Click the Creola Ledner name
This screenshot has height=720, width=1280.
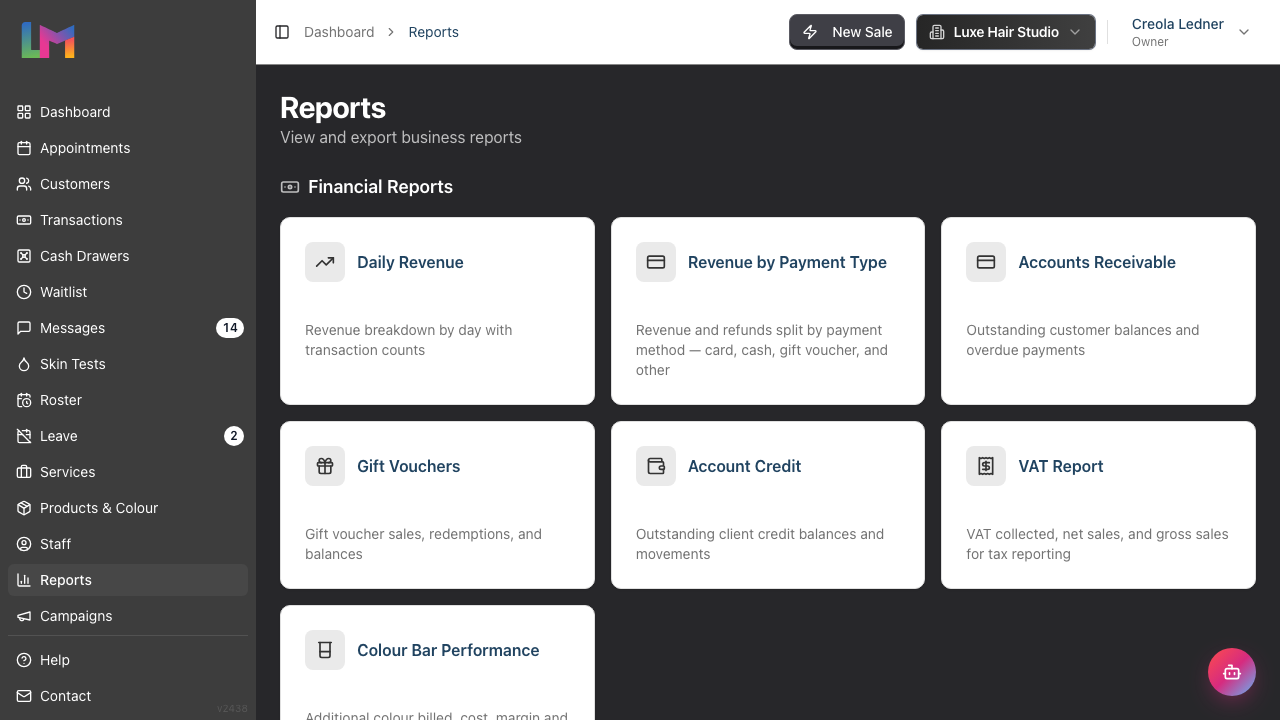tap(1178, 24)
